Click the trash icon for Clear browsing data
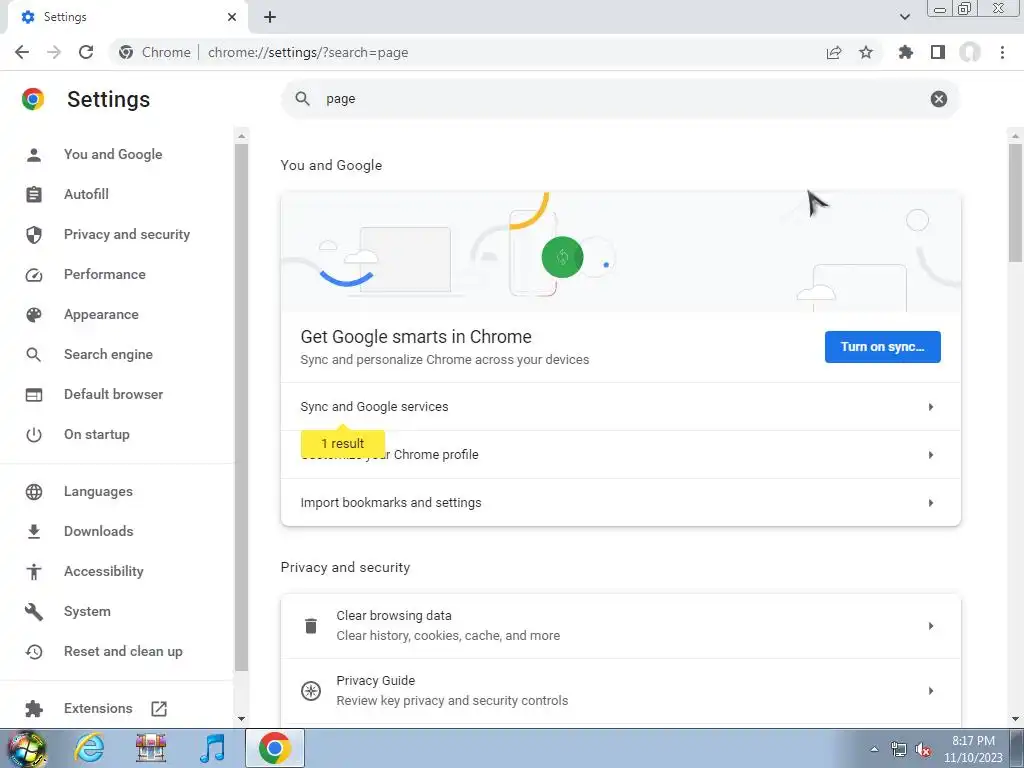The height and width of the screenshot is (768, 1024). [311, 626]
